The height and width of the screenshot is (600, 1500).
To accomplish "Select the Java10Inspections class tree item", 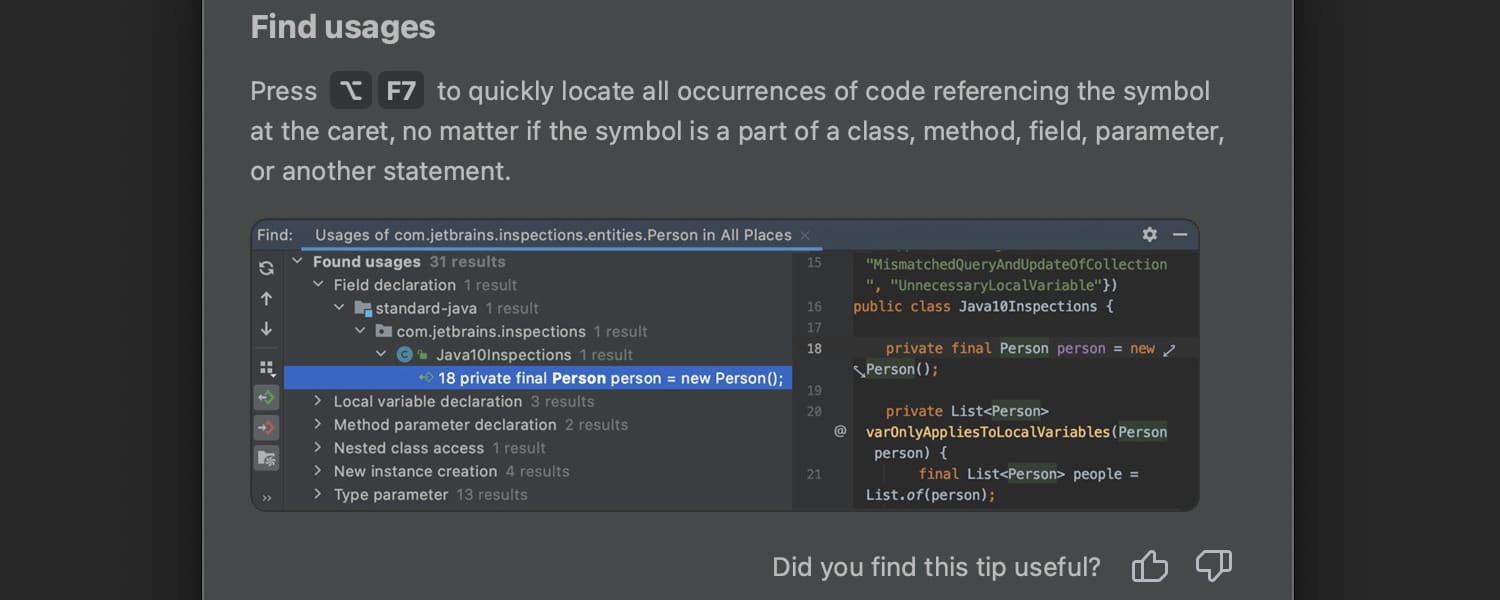I will pyautogui.click(x=503, y=355).
